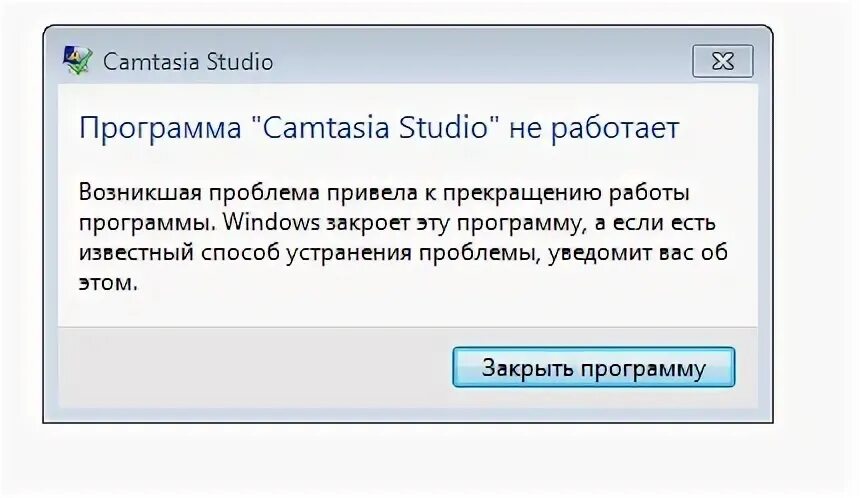This screenshot has width=862, height=498.
Task: Click the gray footer area beside the button
Action: pyautogui.click(x=250, y=367)
